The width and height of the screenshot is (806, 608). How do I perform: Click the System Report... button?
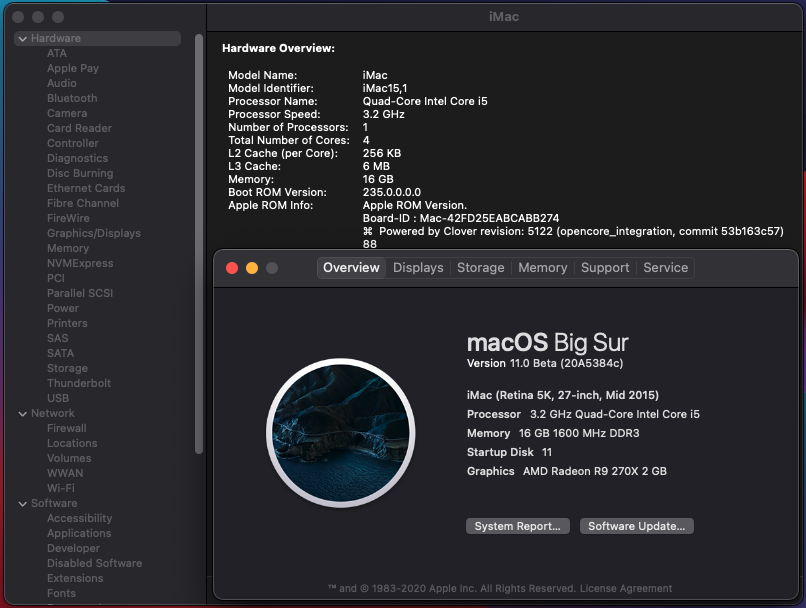tap(518, 526)
